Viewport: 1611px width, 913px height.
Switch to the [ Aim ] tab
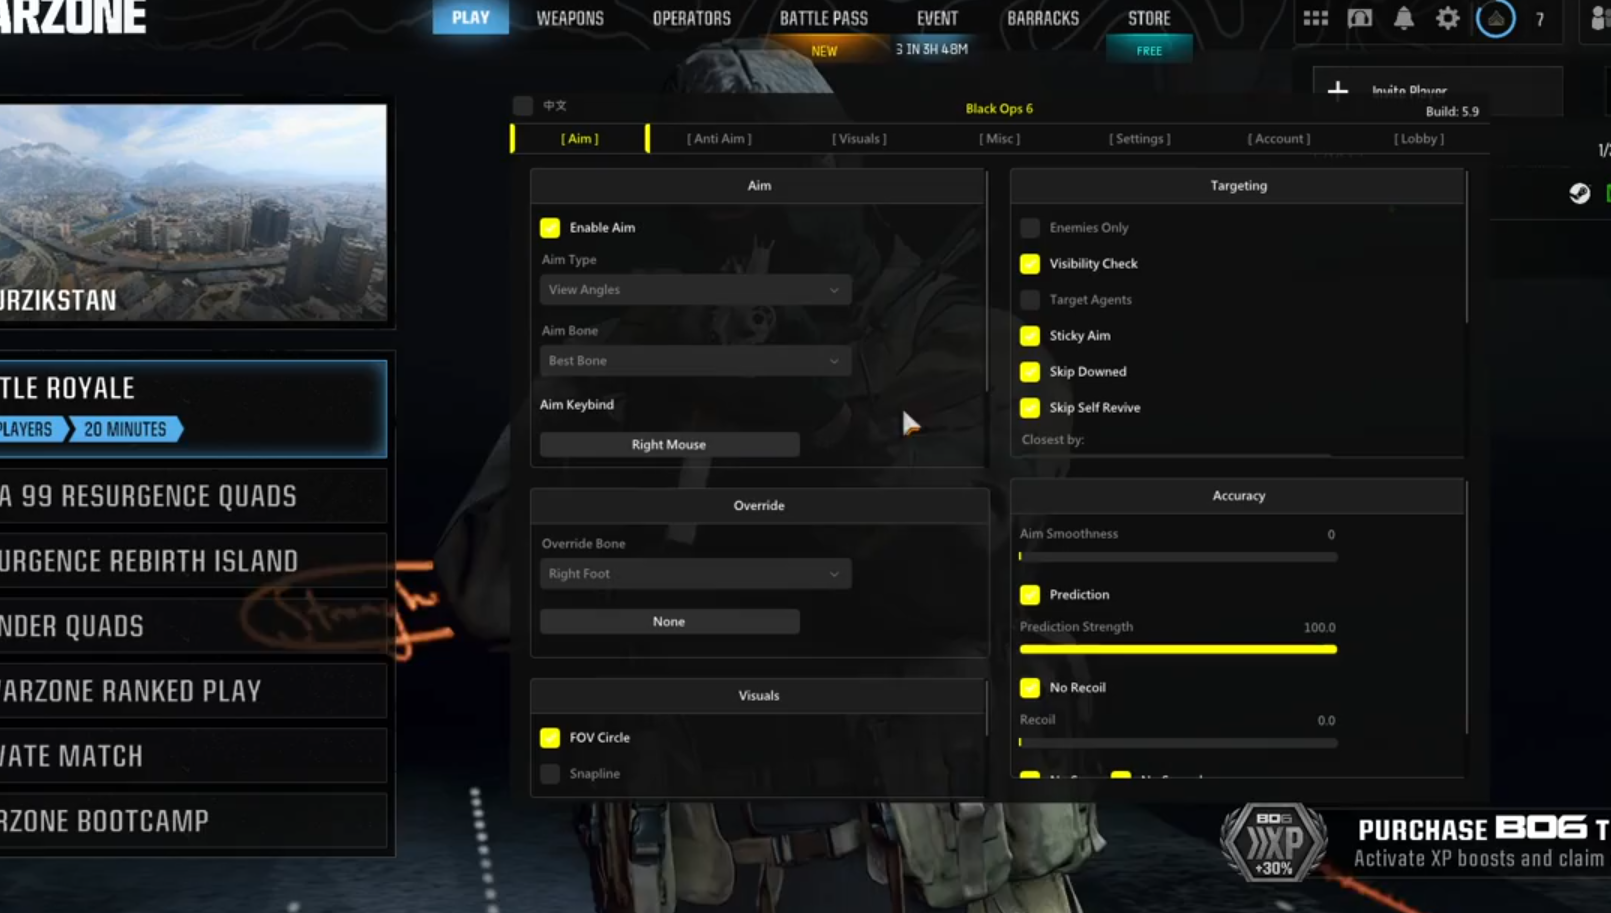(x=580, y=139)
